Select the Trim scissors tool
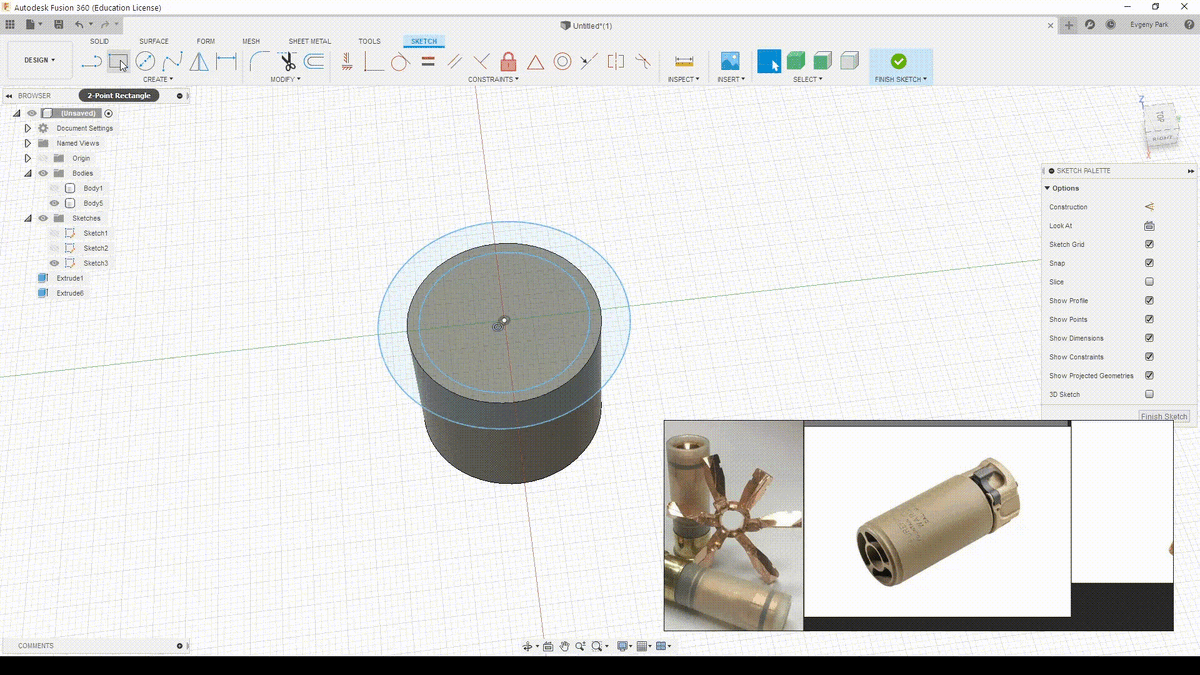The height and width of the screenshot is (675, 1200). pos(287,62)
